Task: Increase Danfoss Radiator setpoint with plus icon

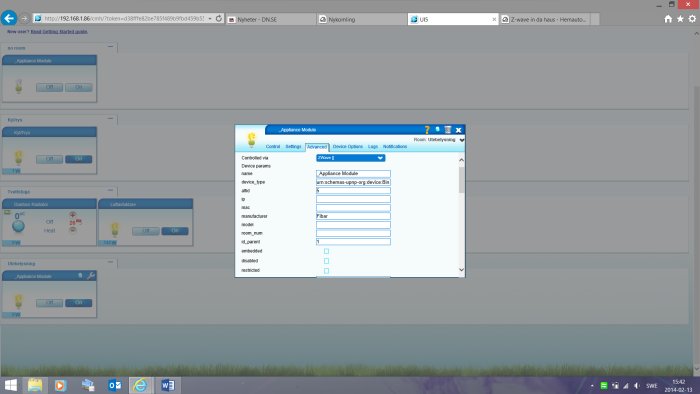Action: click(x=72, y=215)
